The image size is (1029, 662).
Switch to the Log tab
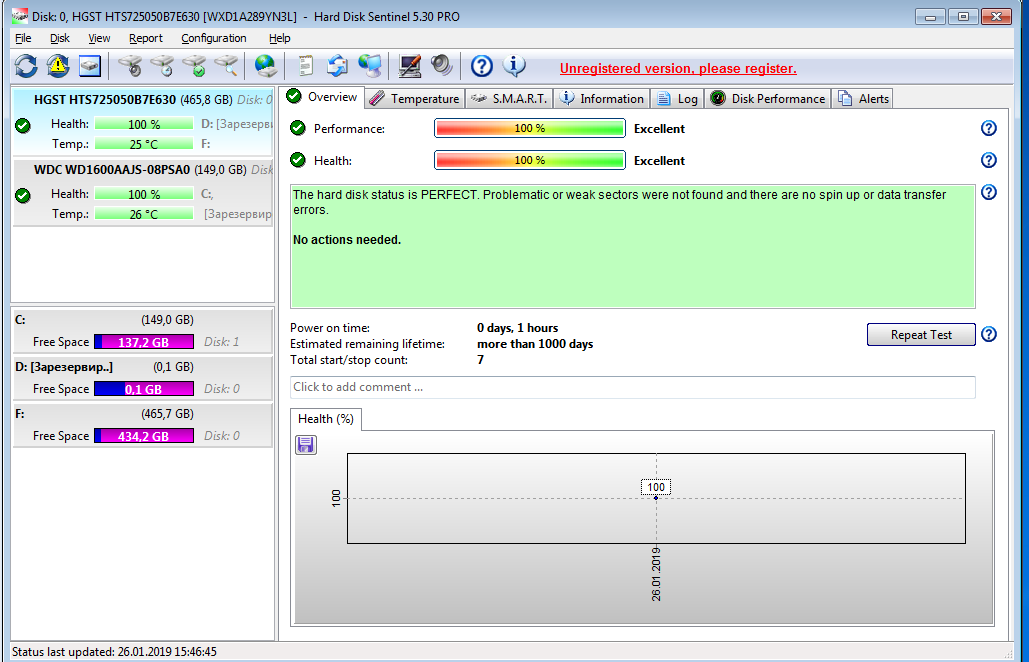(x=678, y=98)
